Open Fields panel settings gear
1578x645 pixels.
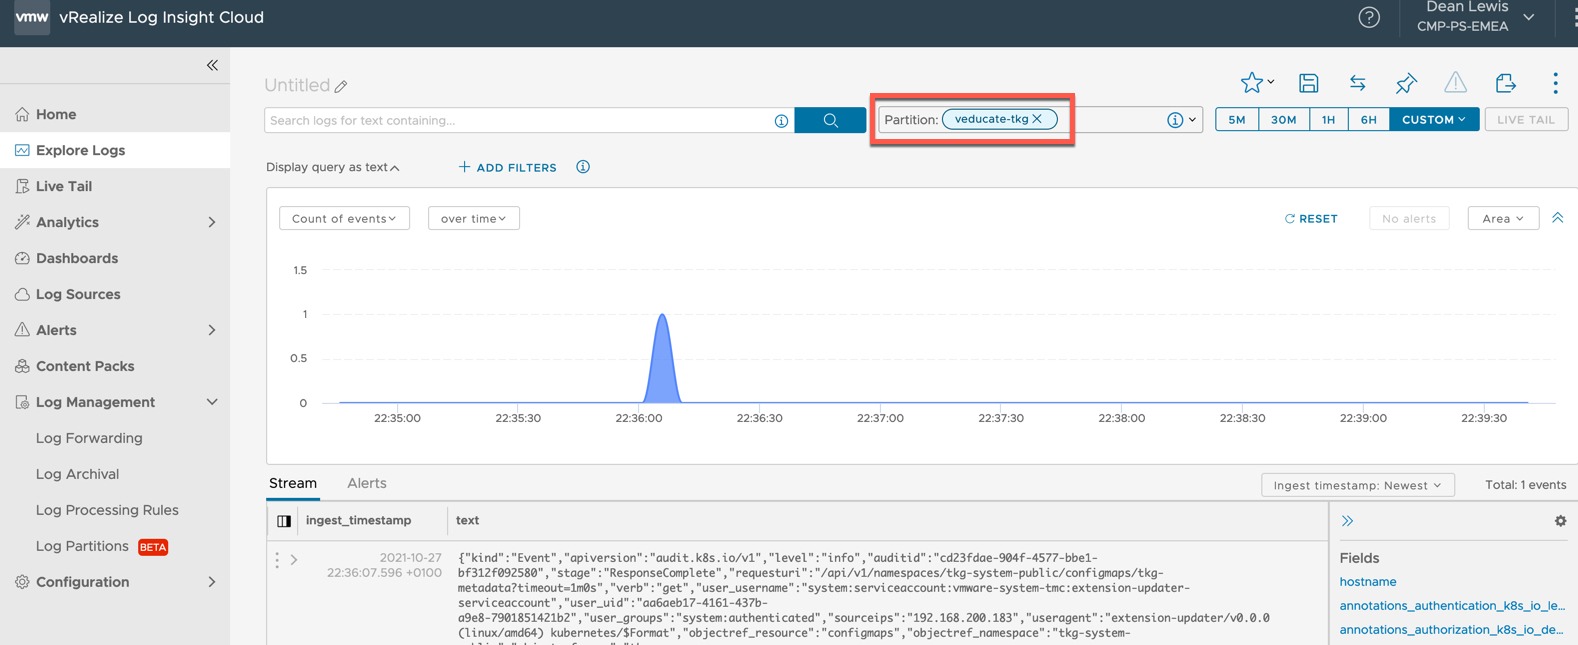(1560, 521)
